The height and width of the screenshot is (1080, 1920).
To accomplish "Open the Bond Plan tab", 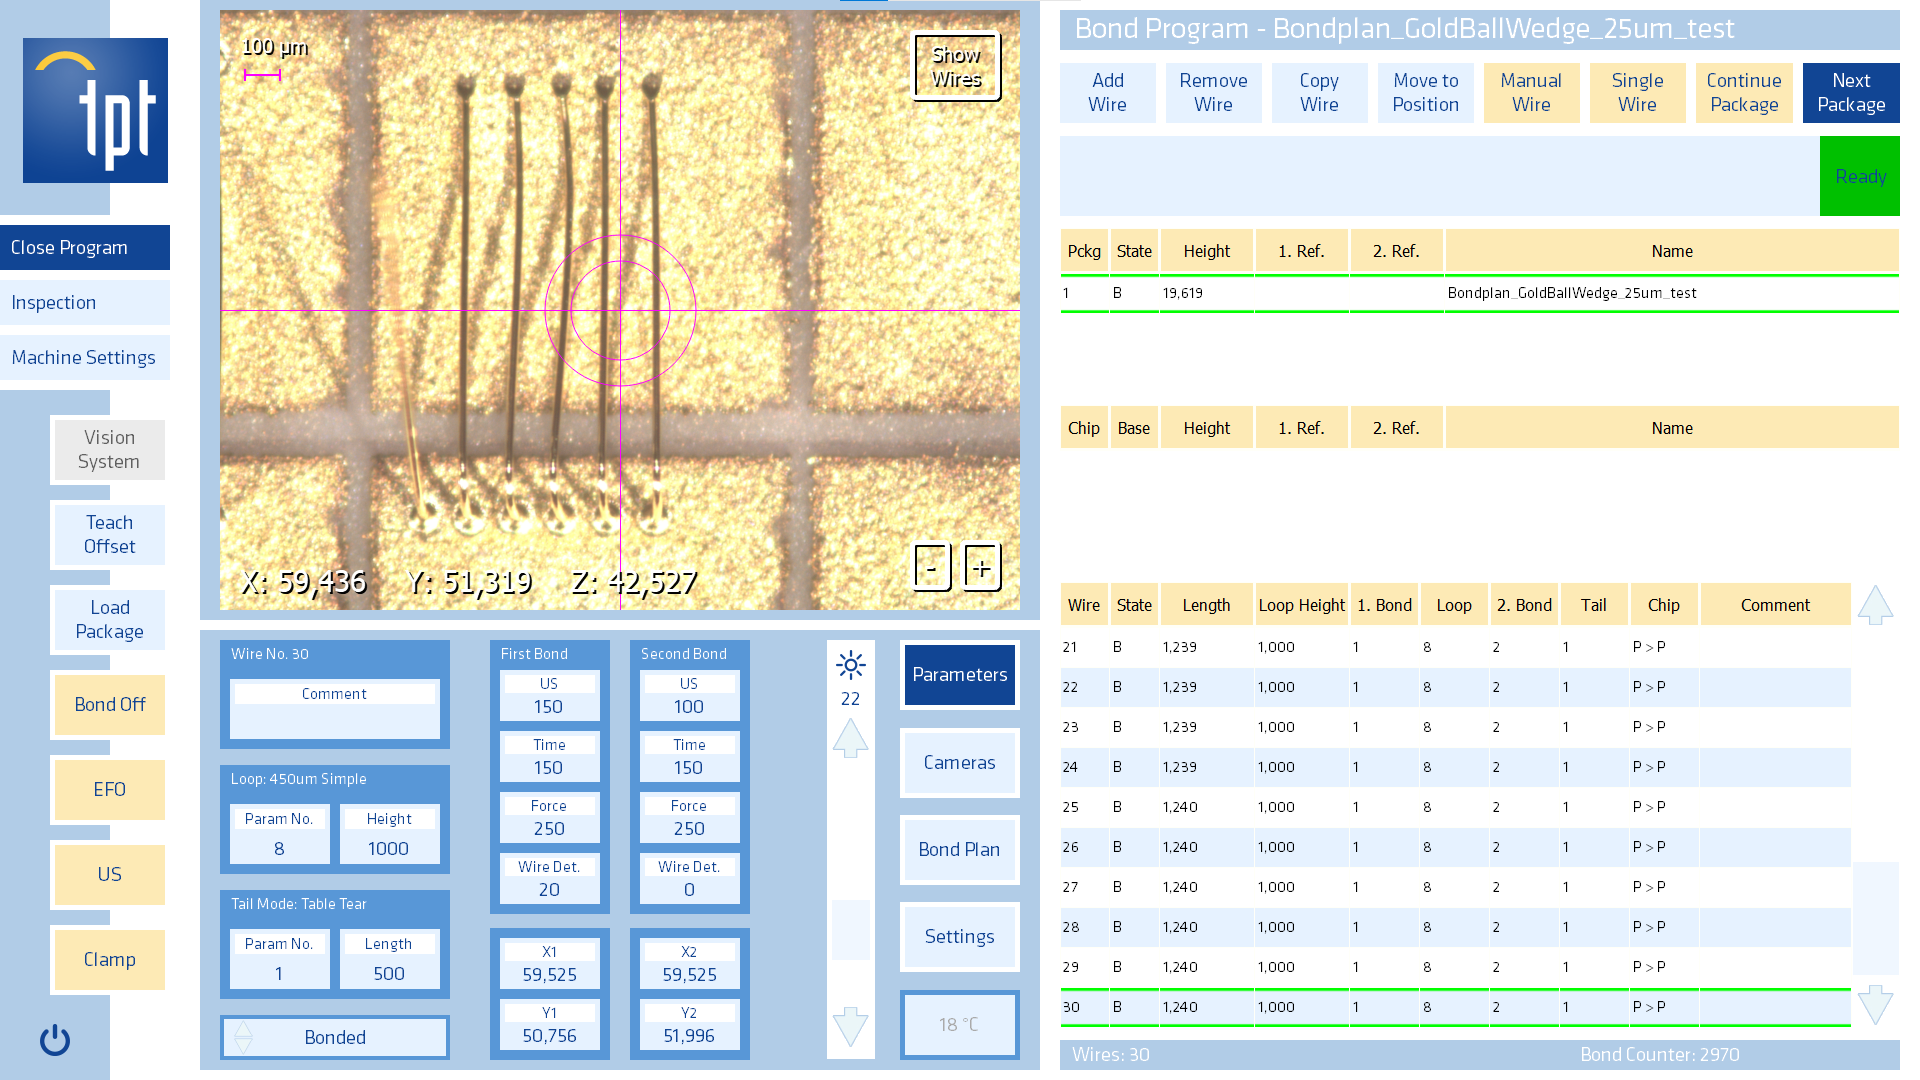I will (x=960, y=849).
